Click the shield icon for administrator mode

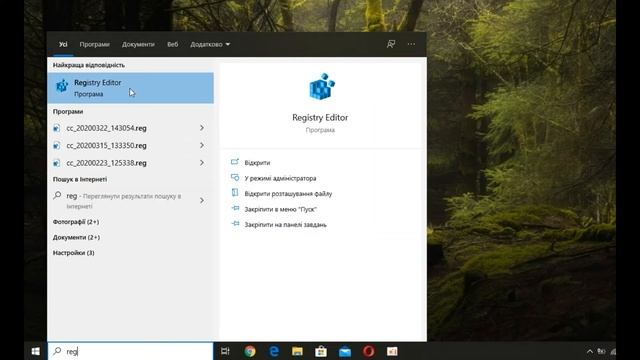click(235, 177)
